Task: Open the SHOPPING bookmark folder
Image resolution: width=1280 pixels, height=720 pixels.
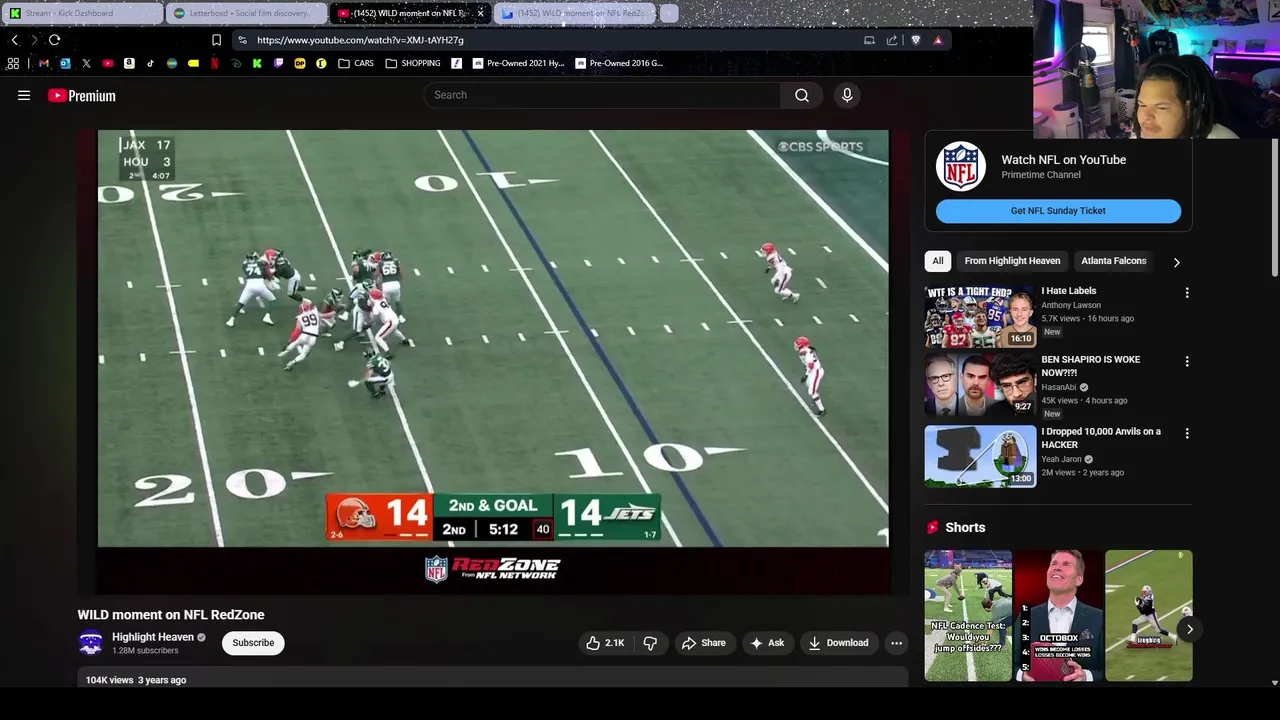Action: [413, 63]
